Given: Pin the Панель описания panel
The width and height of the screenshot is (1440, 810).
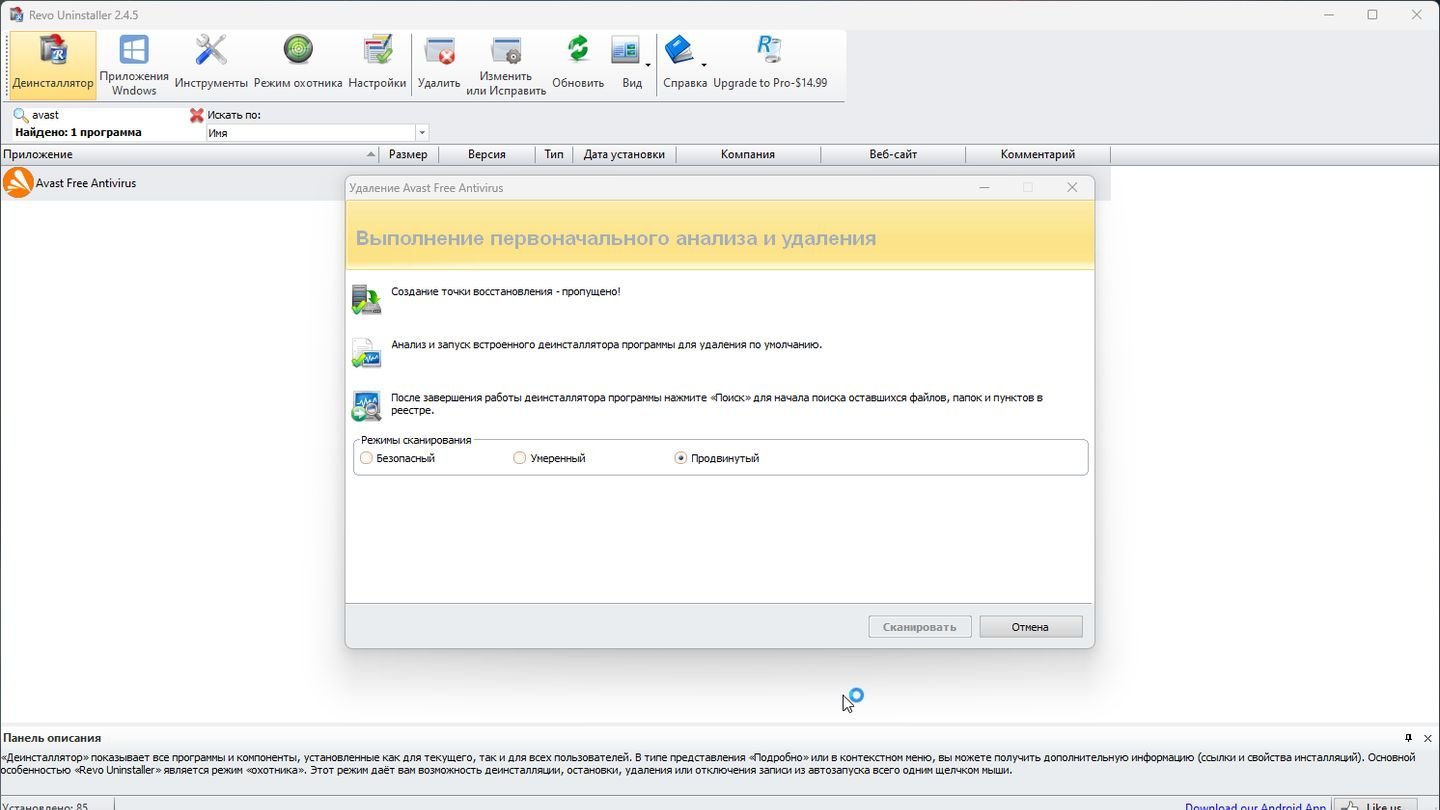Looking at the screenshot, I should [1408, 738].
